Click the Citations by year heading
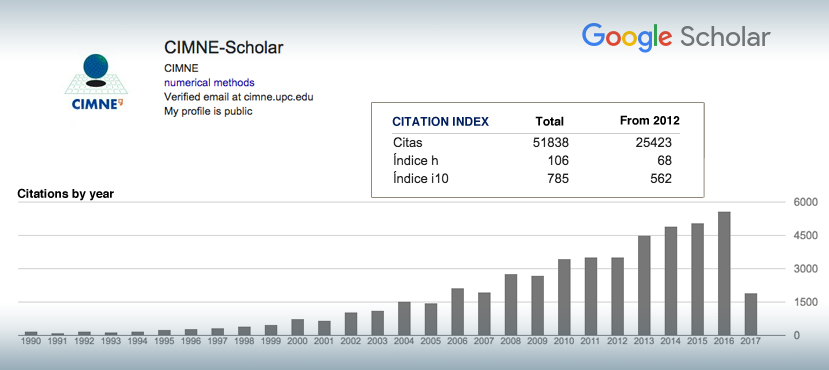829x370 pixels. [x=66, y=194]
